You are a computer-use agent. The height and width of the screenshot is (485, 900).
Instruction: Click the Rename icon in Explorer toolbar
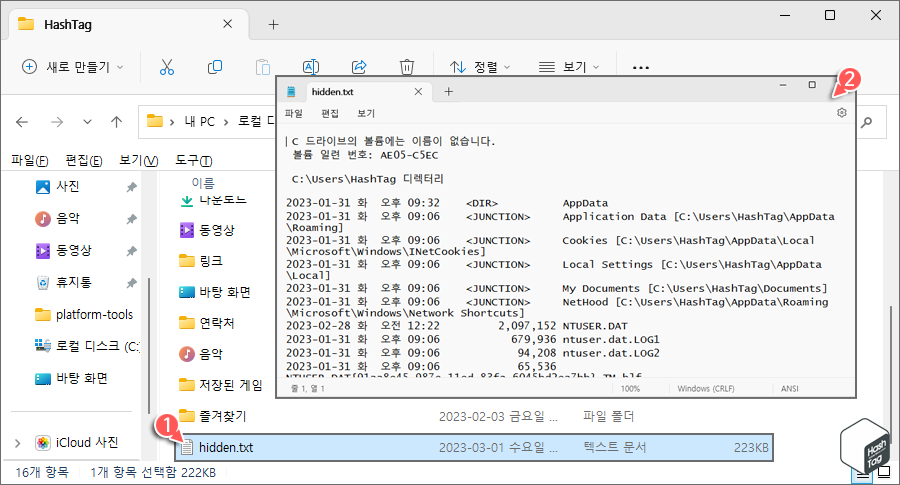click(311, 67)
